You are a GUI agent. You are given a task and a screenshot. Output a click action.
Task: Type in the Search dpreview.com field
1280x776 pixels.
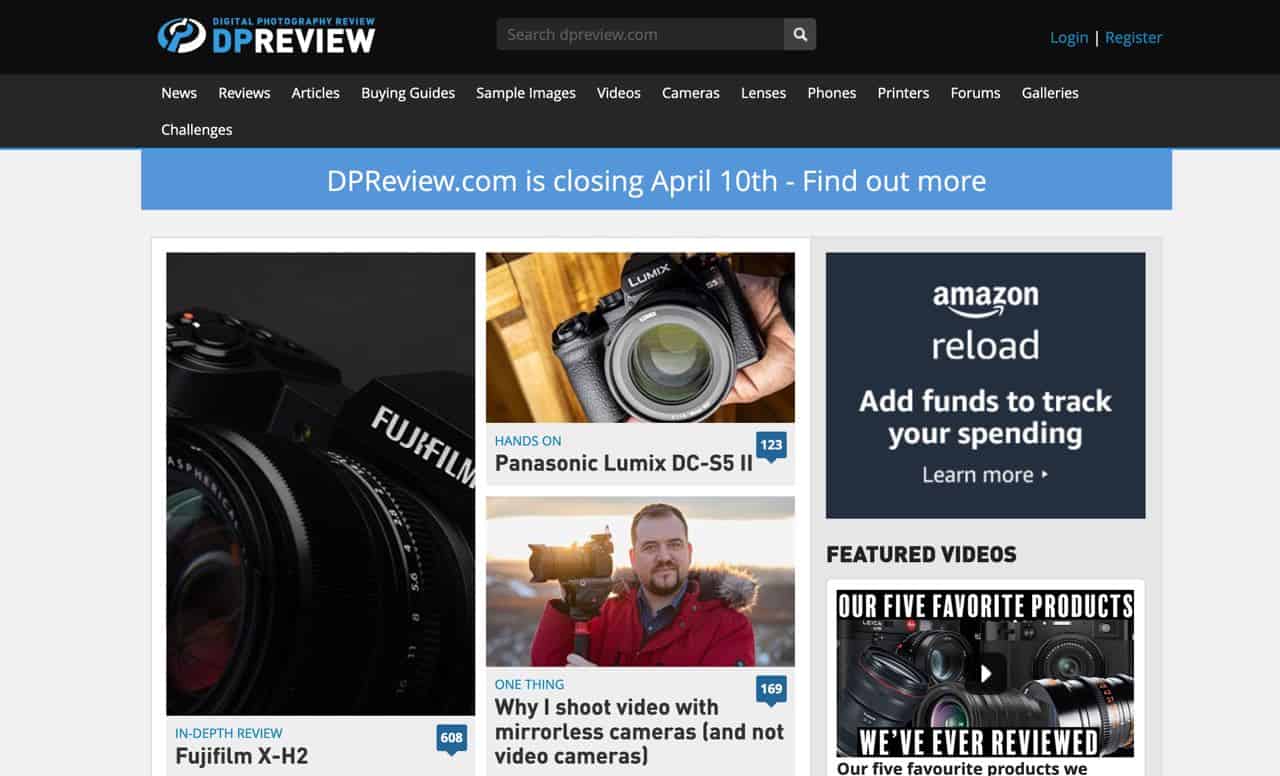(640, 34)
